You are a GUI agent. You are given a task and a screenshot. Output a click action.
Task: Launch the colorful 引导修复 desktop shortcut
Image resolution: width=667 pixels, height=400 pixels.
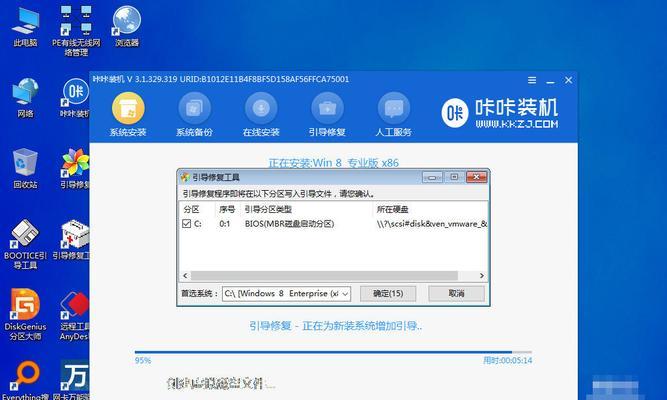[x=75, y=169]
